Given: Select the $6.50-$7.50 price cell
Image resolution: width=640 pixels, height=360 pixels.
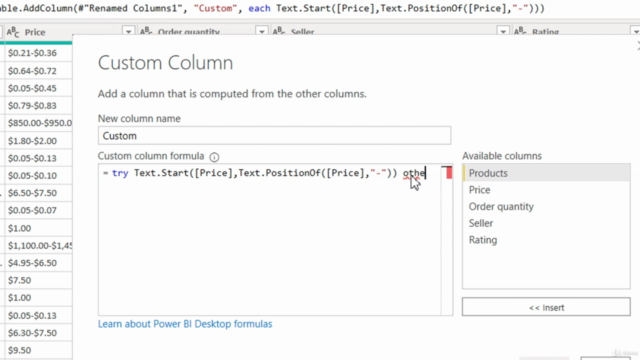Looking at the screenshot, I should (x=38, y=193).
